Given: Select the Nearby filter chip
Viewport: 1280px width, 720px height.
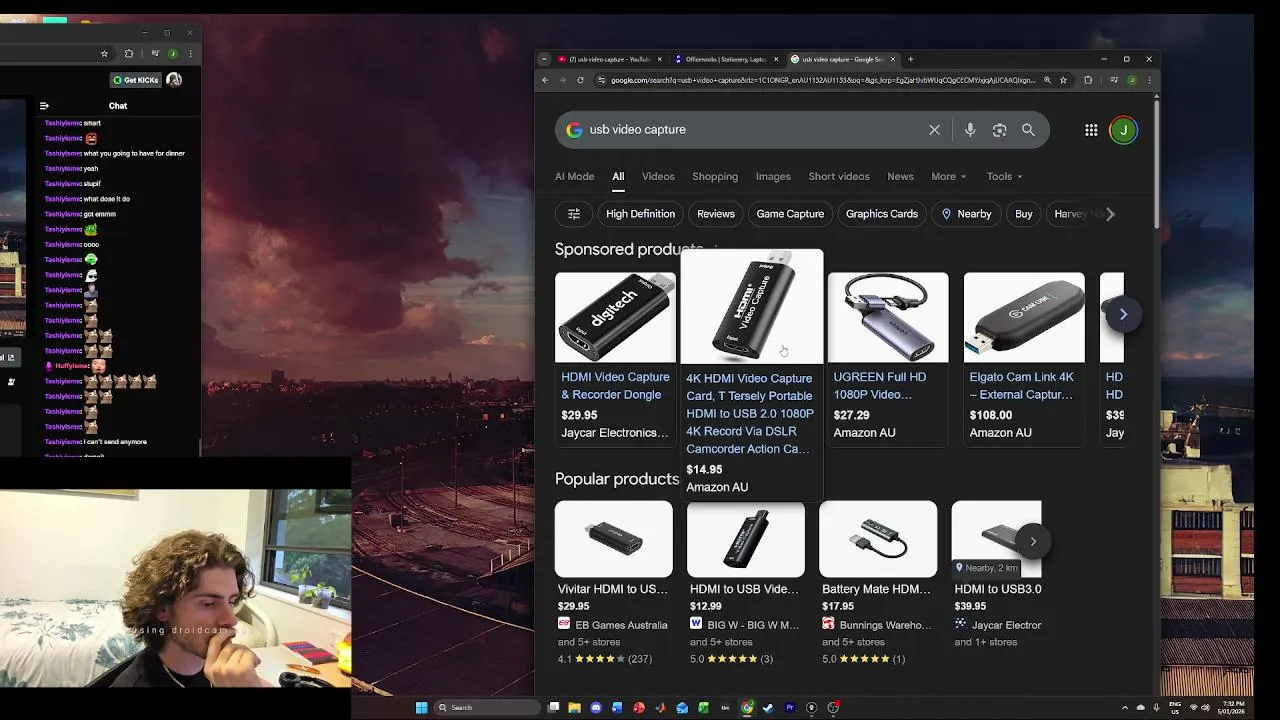Looking at the screenshot, I should pos(967,214).
